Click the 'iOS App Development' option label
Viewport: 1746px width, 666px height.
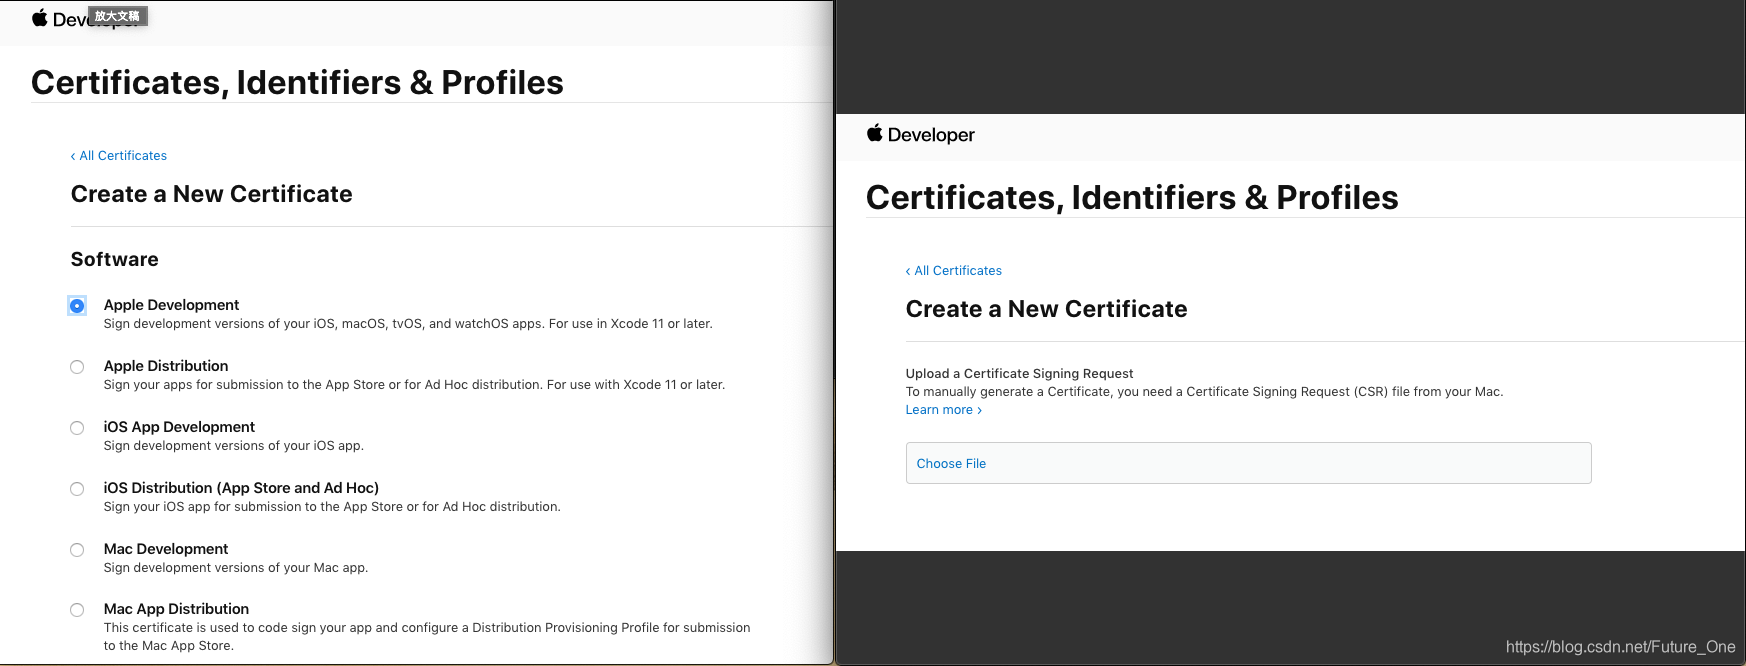pyautogui.click(x=179, y=427)
